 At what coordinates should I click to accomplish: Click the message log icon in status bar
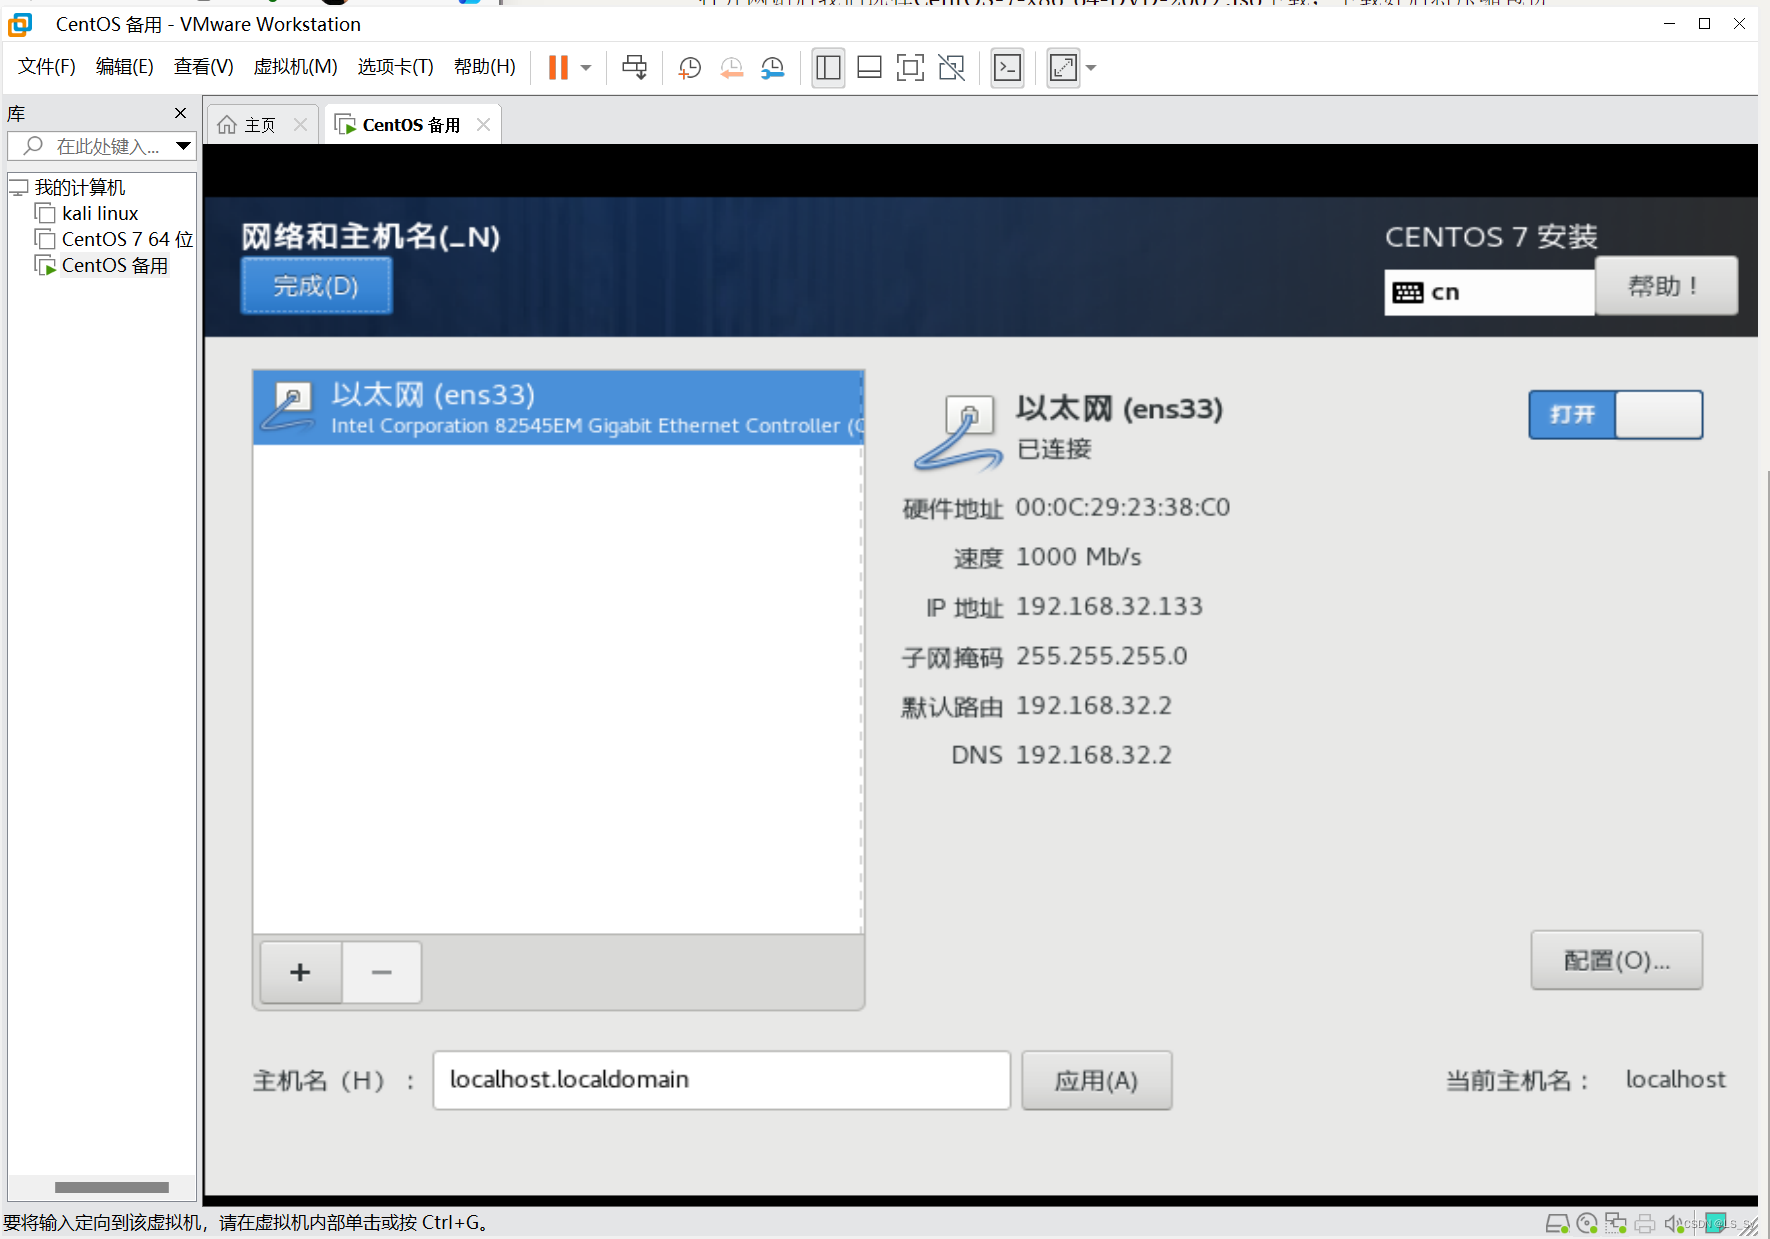pyautogui.click(x=1715, y=1222)
